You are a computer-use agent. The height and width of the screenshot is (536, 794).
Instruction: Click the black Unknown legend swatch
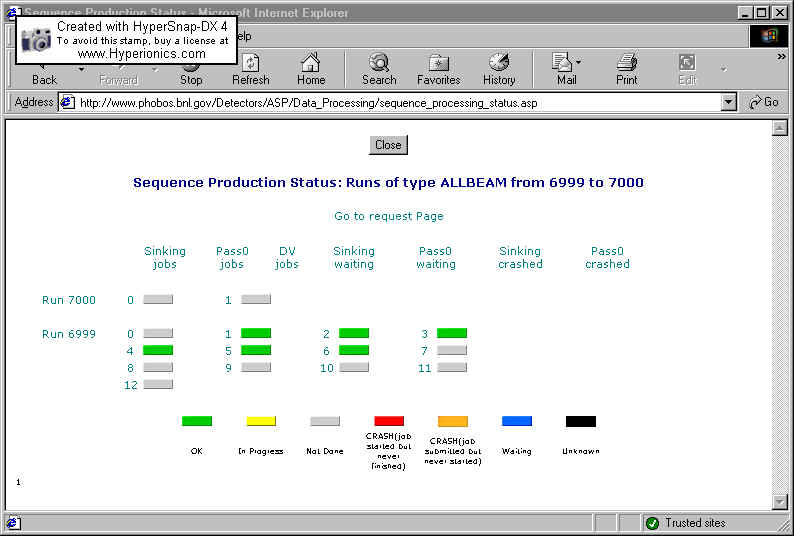[581, 421]
